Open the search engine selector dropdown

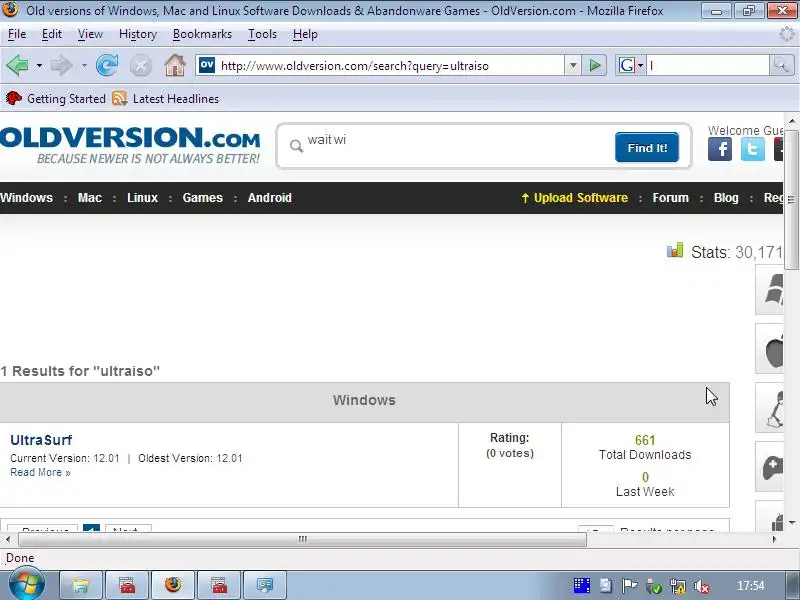pos(640,65)
